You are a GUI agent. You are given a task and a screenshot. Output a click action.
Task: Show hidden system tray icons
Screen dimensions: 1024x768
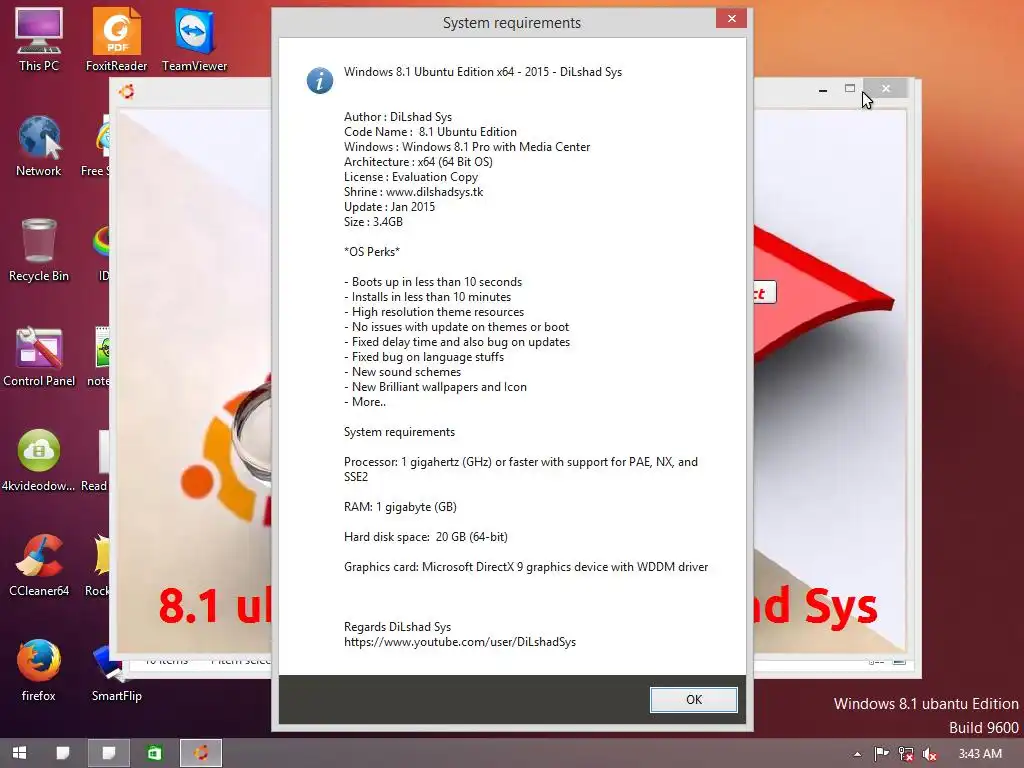click(x=857, y=754)
